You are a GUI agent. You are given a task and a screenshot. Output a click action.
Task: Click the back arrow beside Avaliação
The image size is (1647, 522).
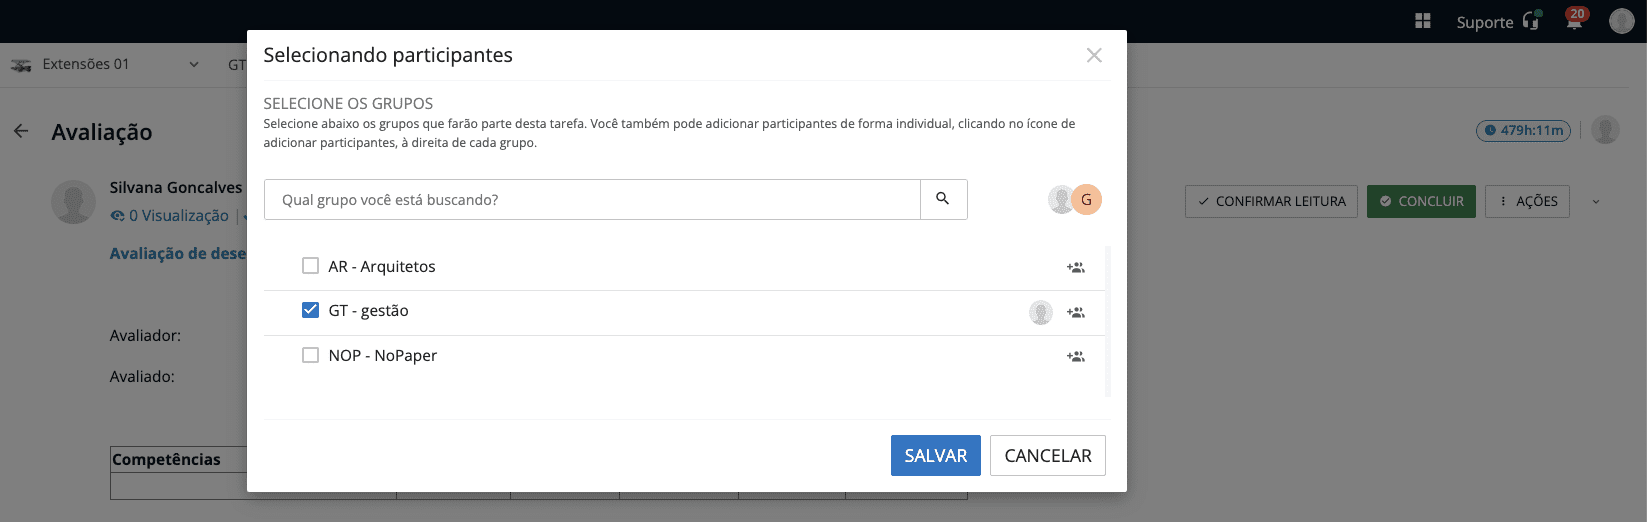point(21,131)
